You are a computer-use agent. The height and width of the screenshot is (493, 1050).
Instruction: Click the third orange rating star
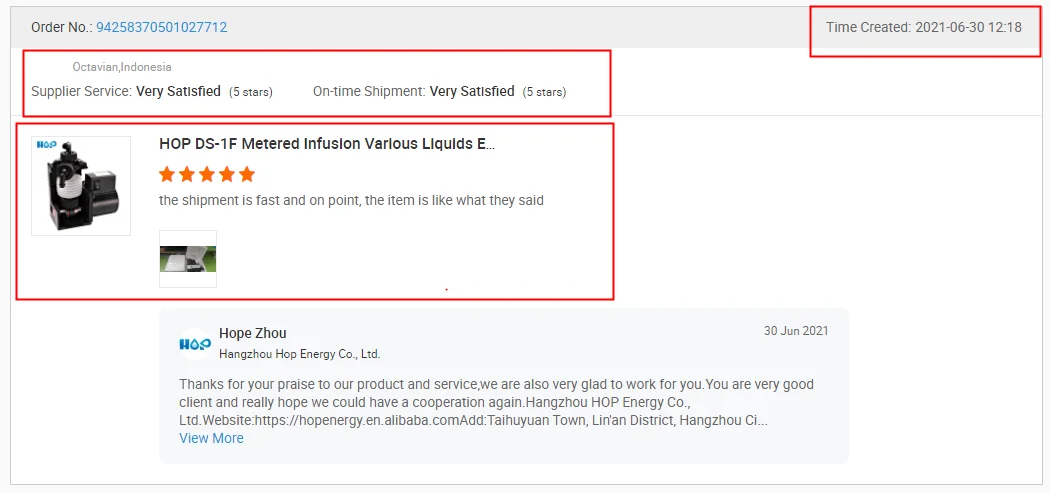pyautogui.click(x=207, y=174)
